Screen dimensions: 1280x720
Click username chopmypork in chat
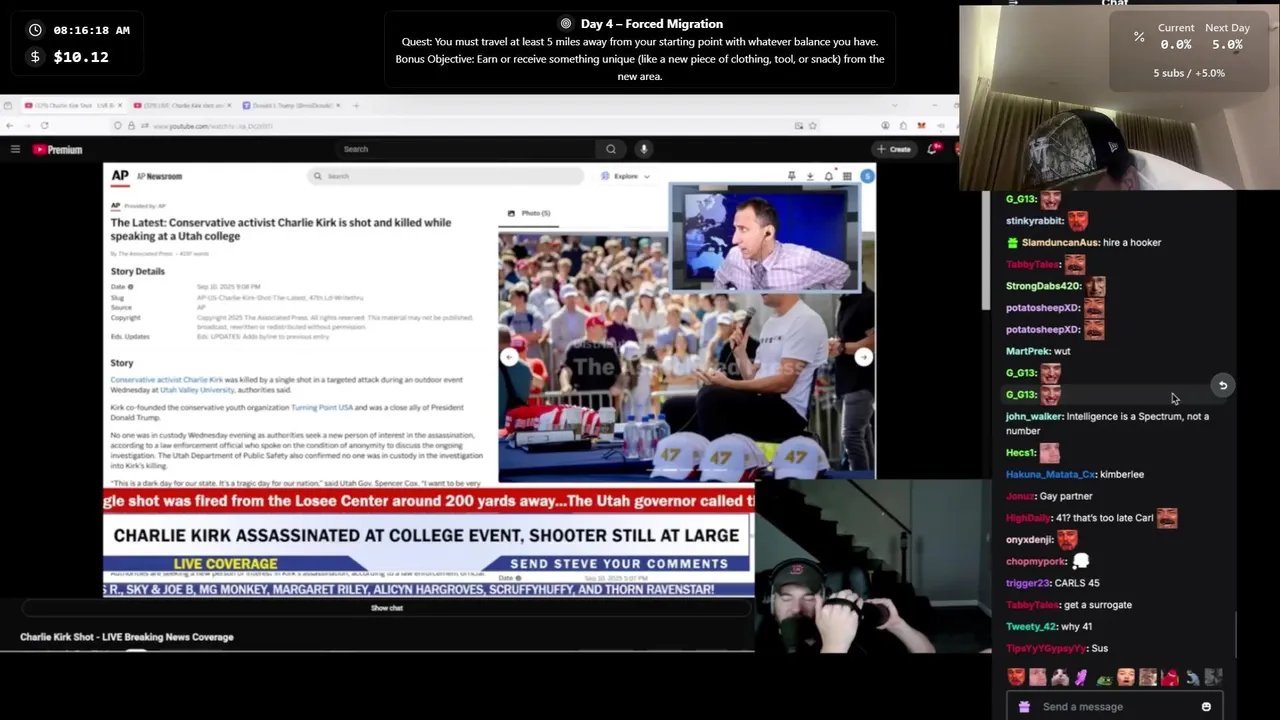(x=1036, y=561)
